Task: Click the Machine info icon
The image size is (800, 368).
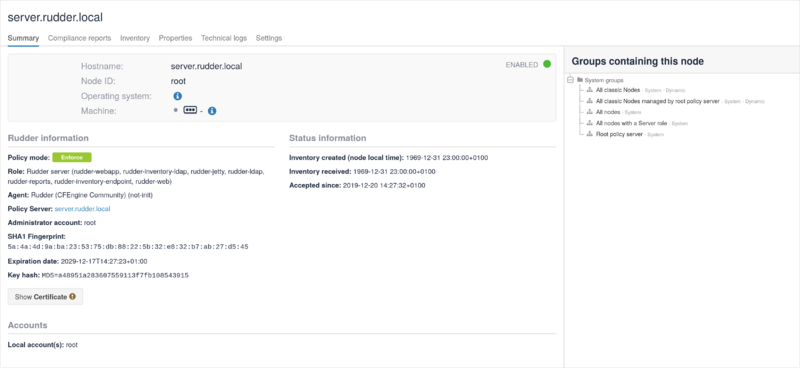Action: click(212, 111)
